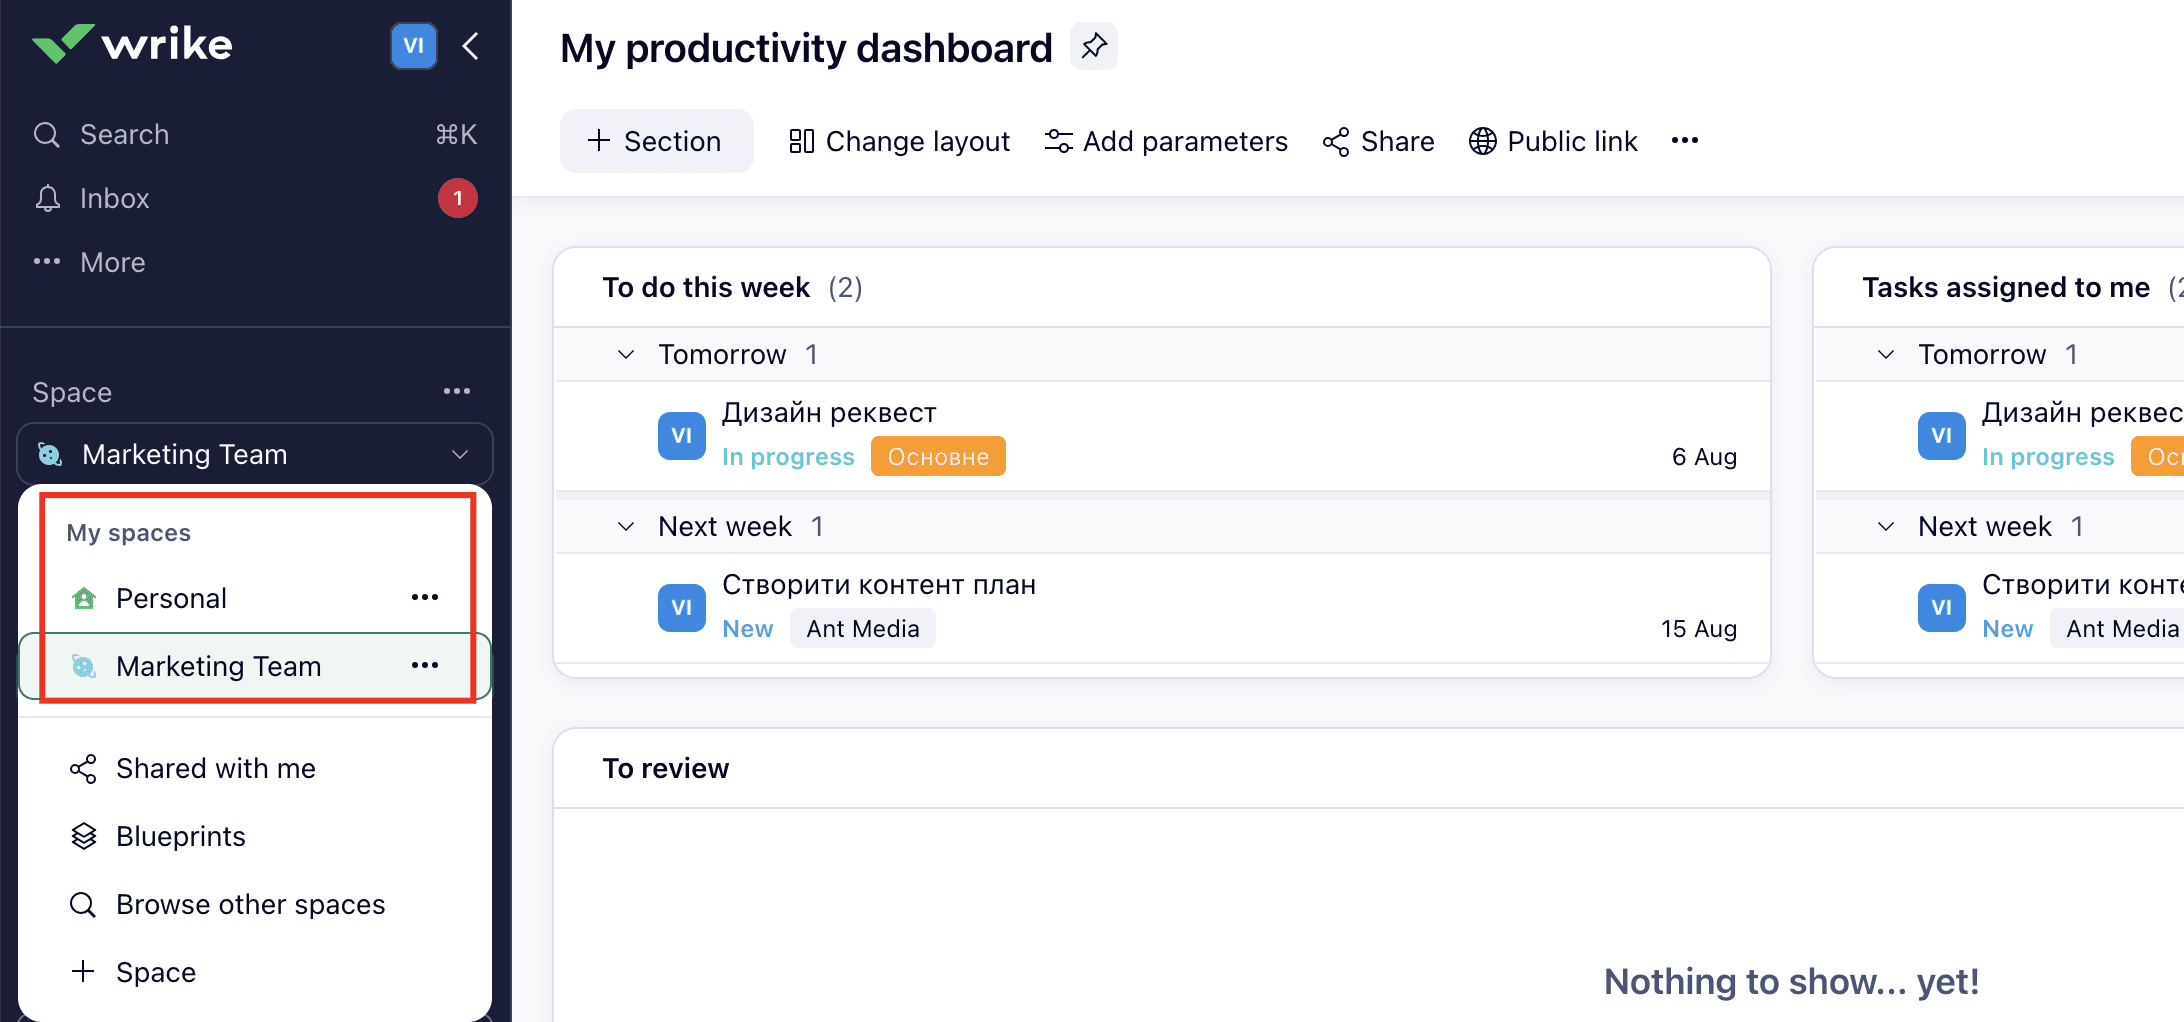Click New status in To do this week
2184x1022 pixels.
point(748,629)
